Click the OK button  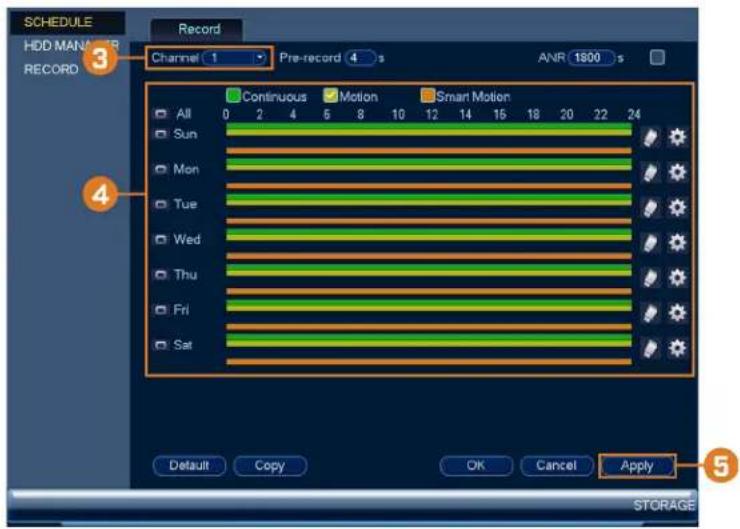(x=476, y=466)
